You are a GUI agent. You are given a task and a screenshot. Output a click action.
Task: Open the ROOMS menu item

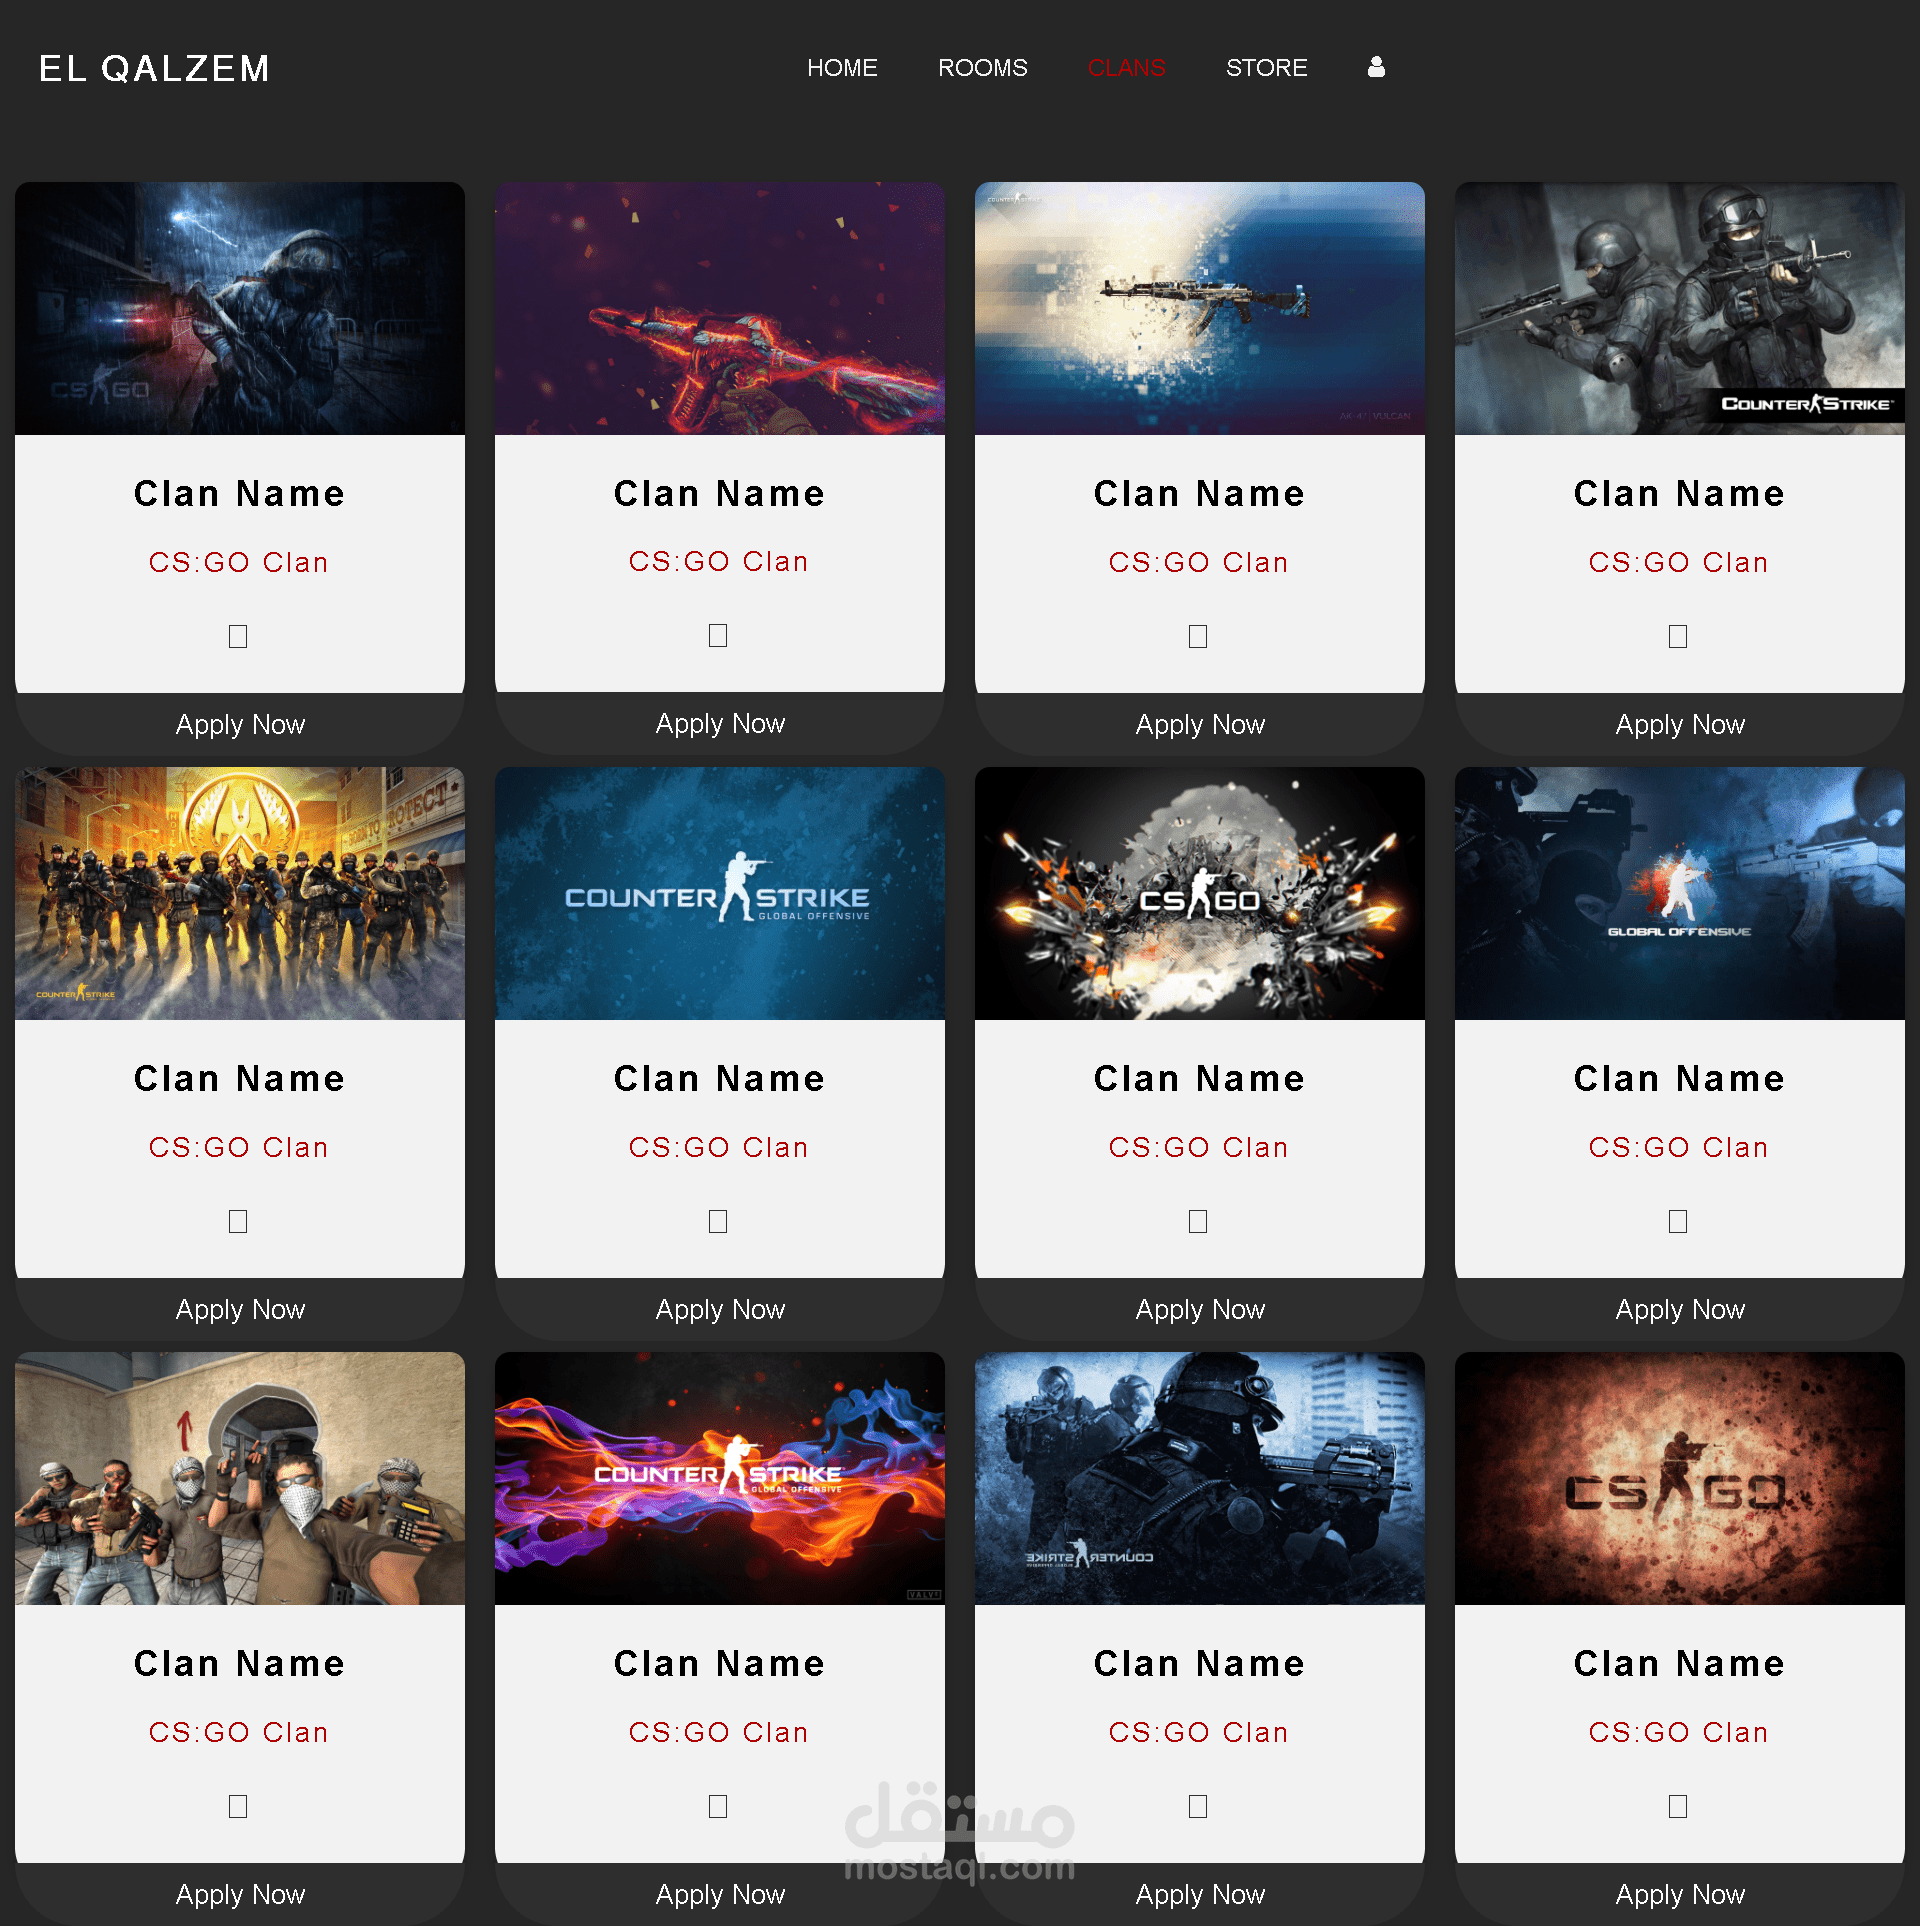982,68
